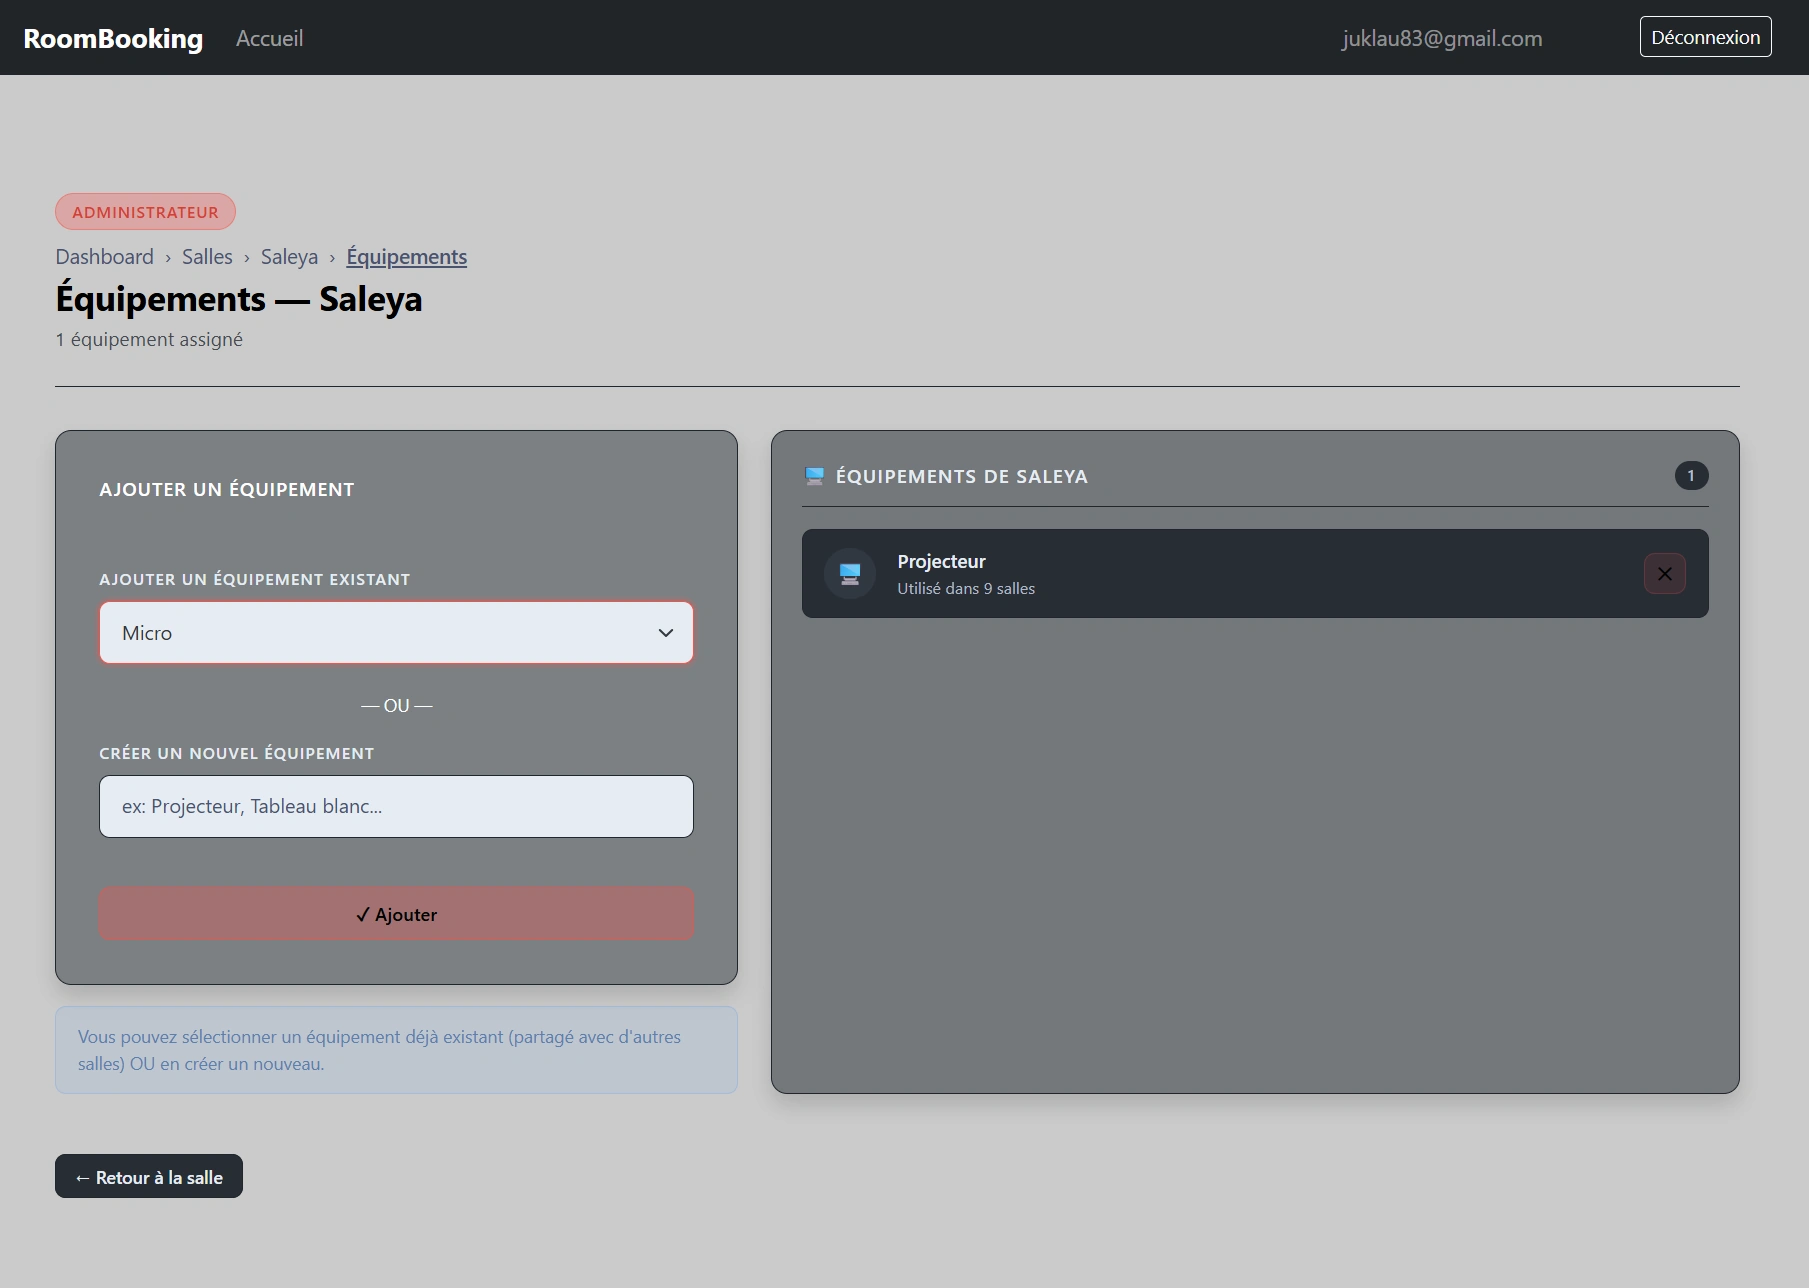The image size is (1809, 1288).
Task: Click the juklau83@gmail.com account email
Action: (x=1441, y=38)
